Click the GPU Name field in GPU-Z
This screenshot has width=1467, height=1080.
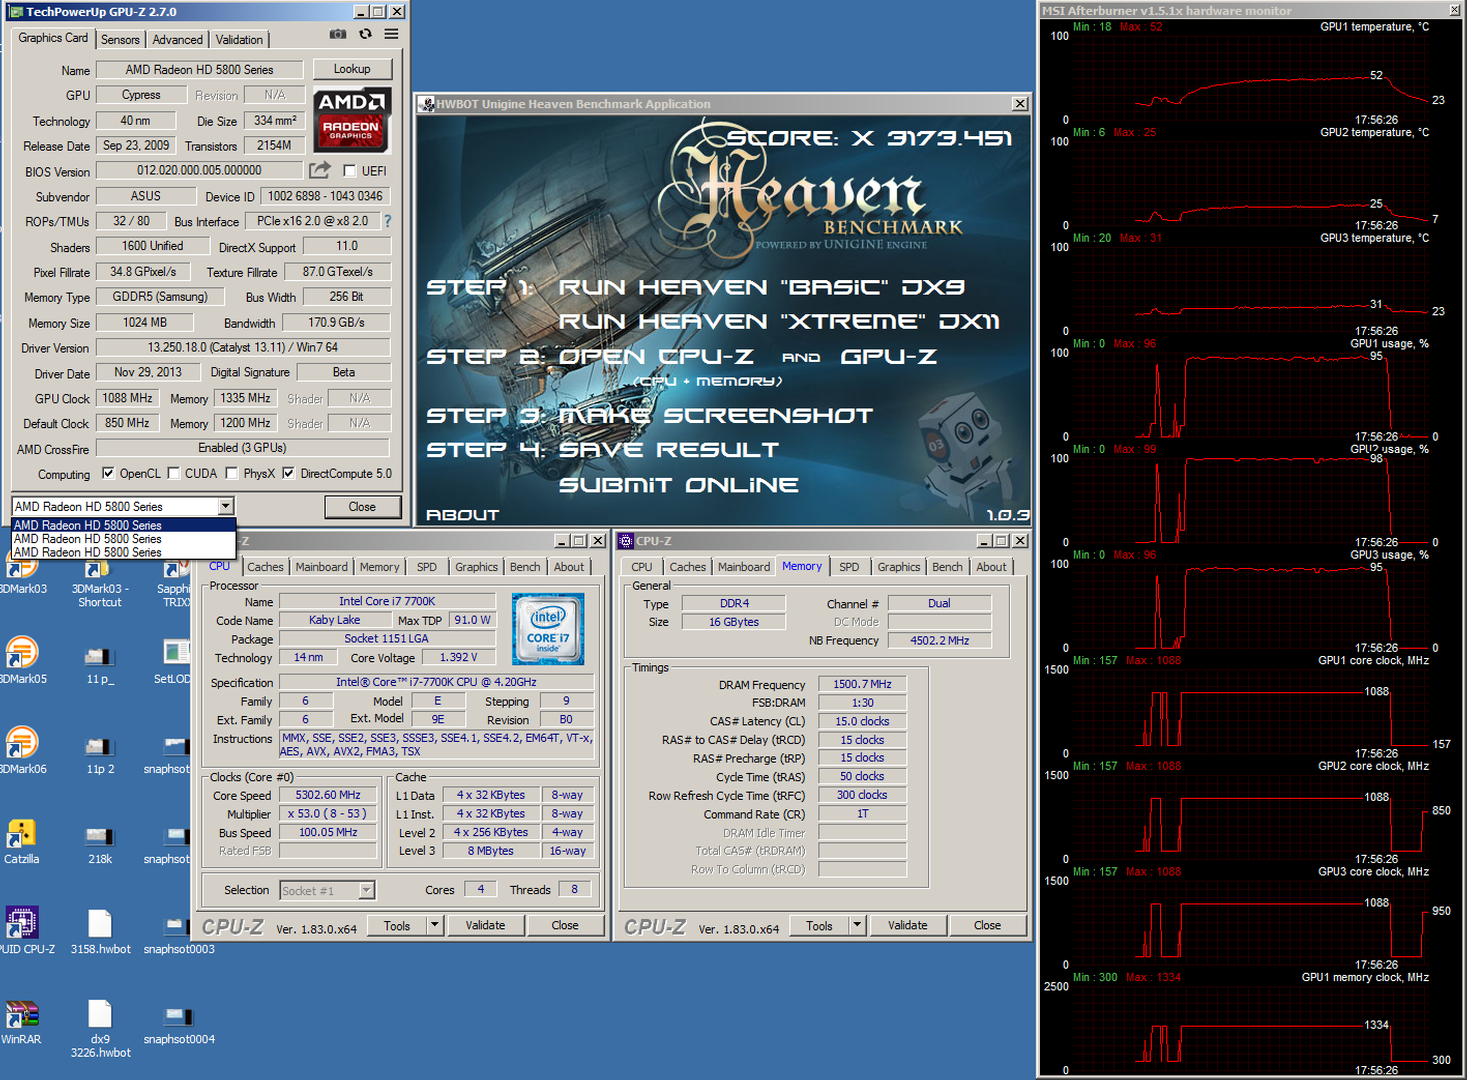pyautogui.click(x=199, y=70)
